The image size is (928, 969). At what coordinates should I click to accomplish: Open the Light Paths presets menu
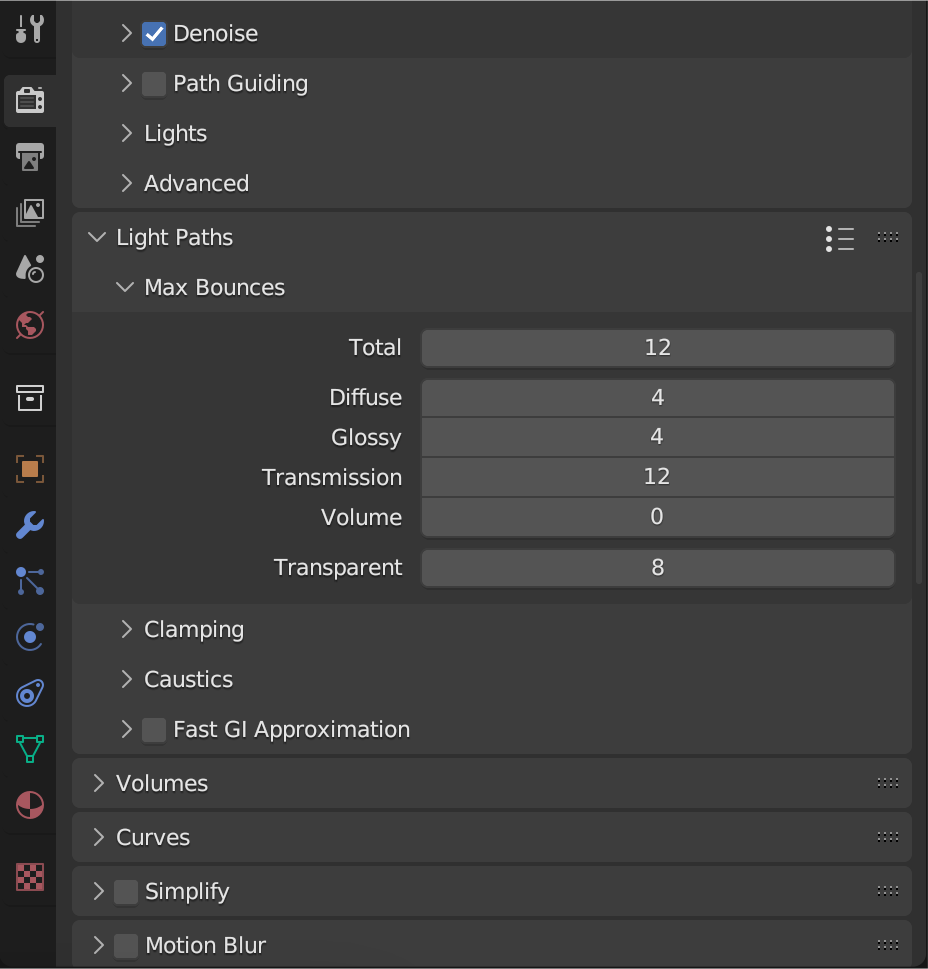(x=840, y=239)
